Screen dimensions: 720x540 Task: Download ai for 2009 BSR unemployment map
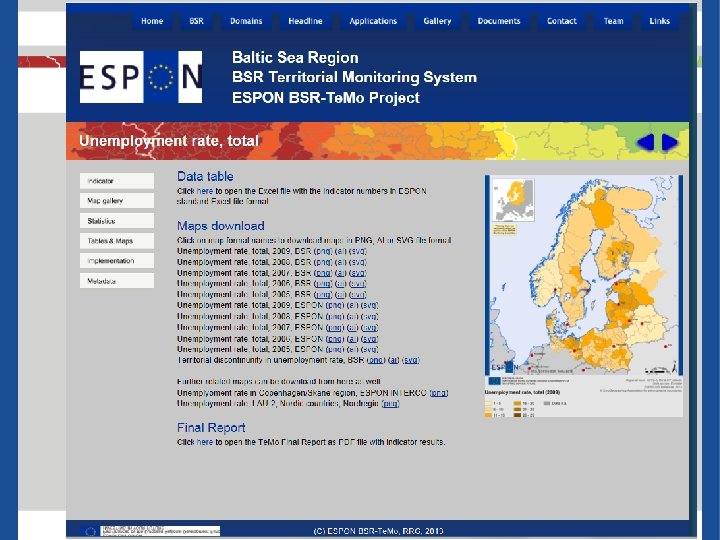pos(341,251)
